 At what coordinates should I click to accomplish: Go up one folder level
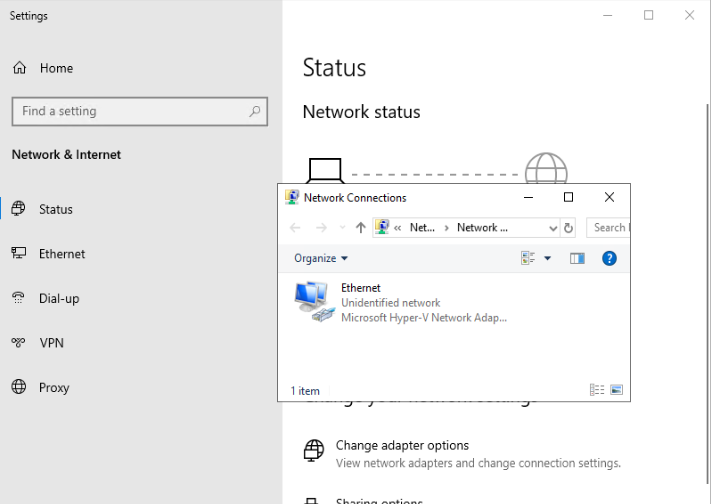361,228
